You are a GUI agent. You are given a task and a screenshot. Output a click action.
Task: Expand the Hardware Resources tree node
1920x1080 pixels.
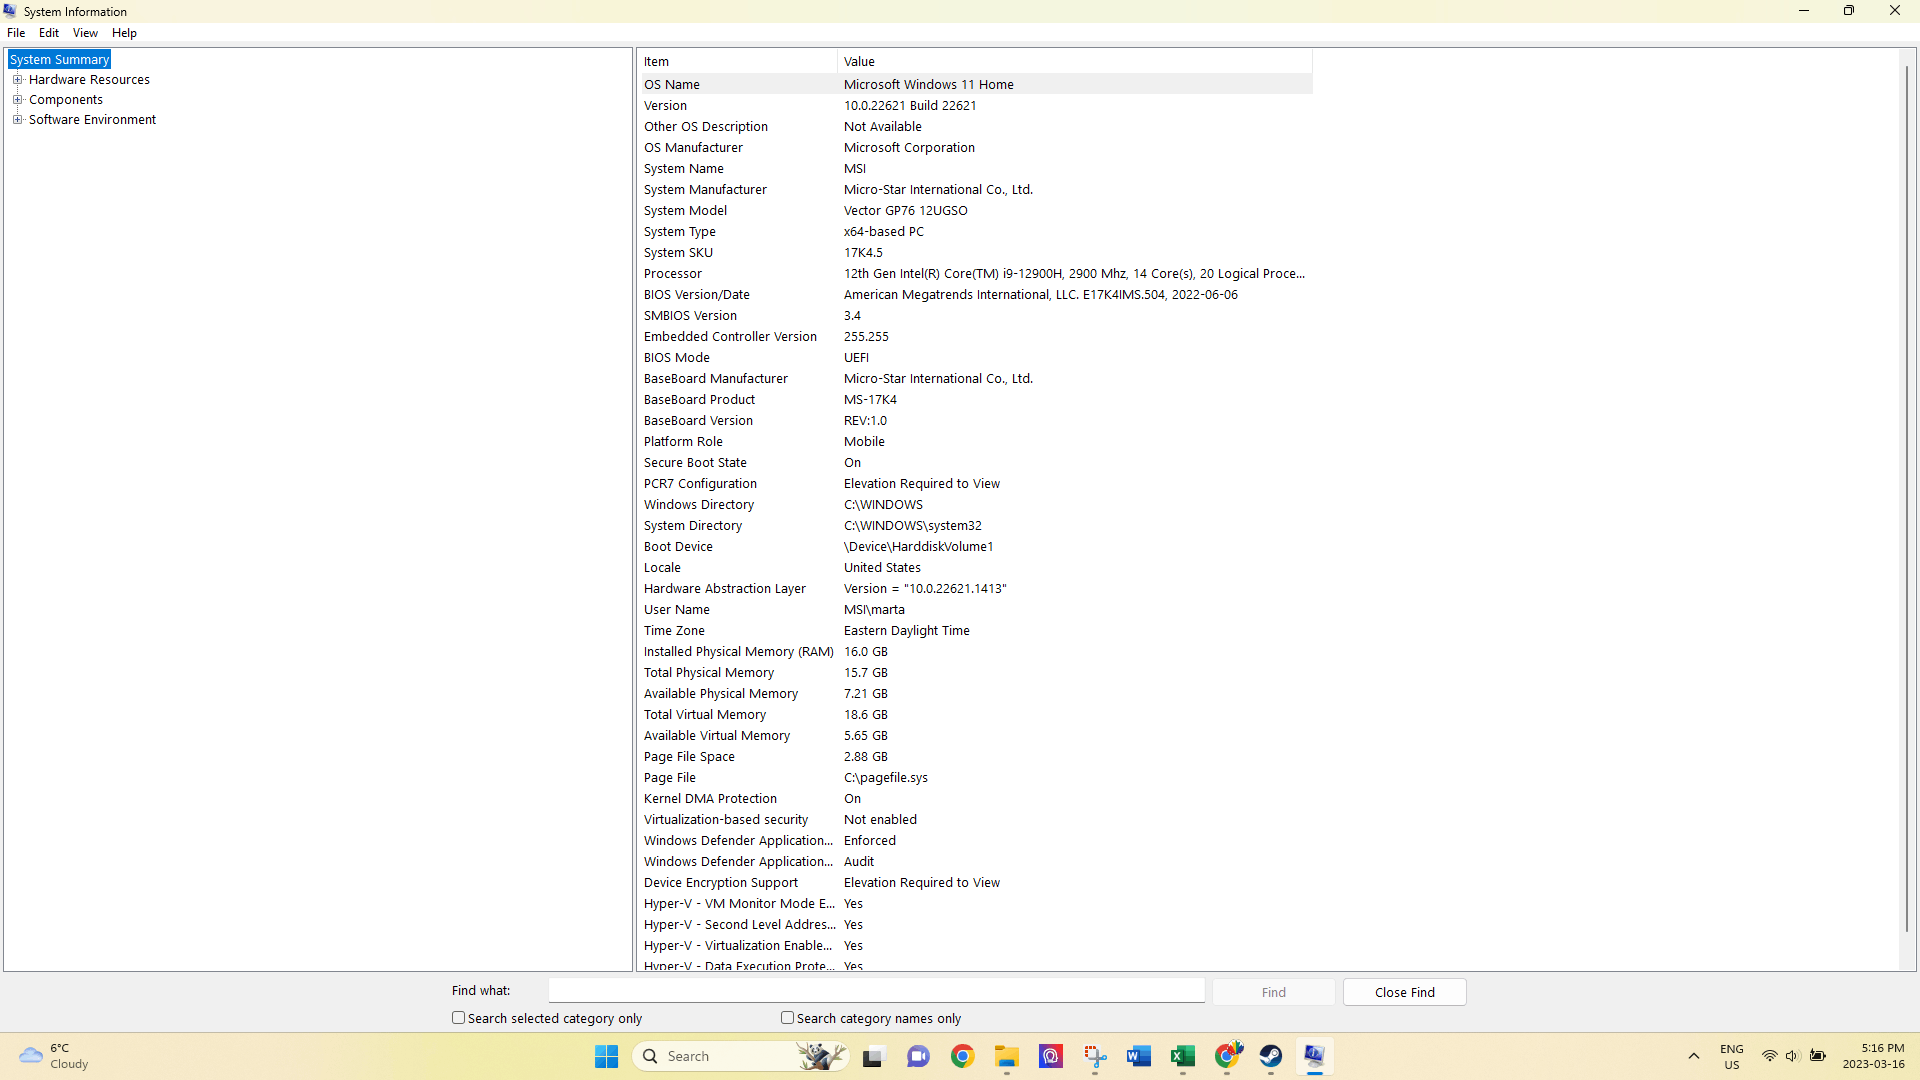click(17, 80)
